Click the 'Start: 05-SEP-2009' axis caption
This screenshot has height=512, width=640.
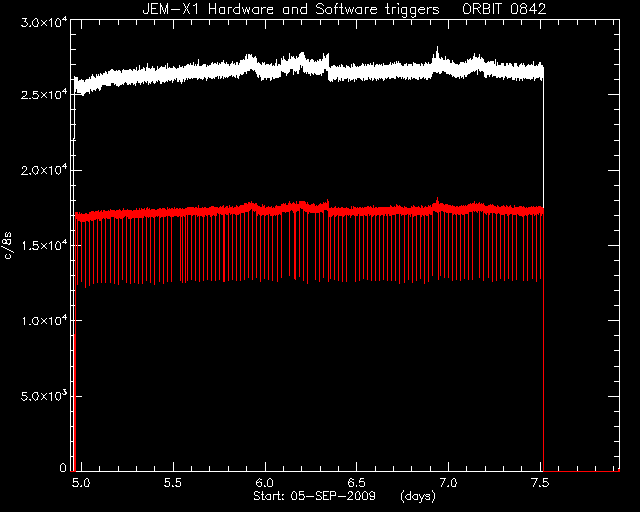314,496
